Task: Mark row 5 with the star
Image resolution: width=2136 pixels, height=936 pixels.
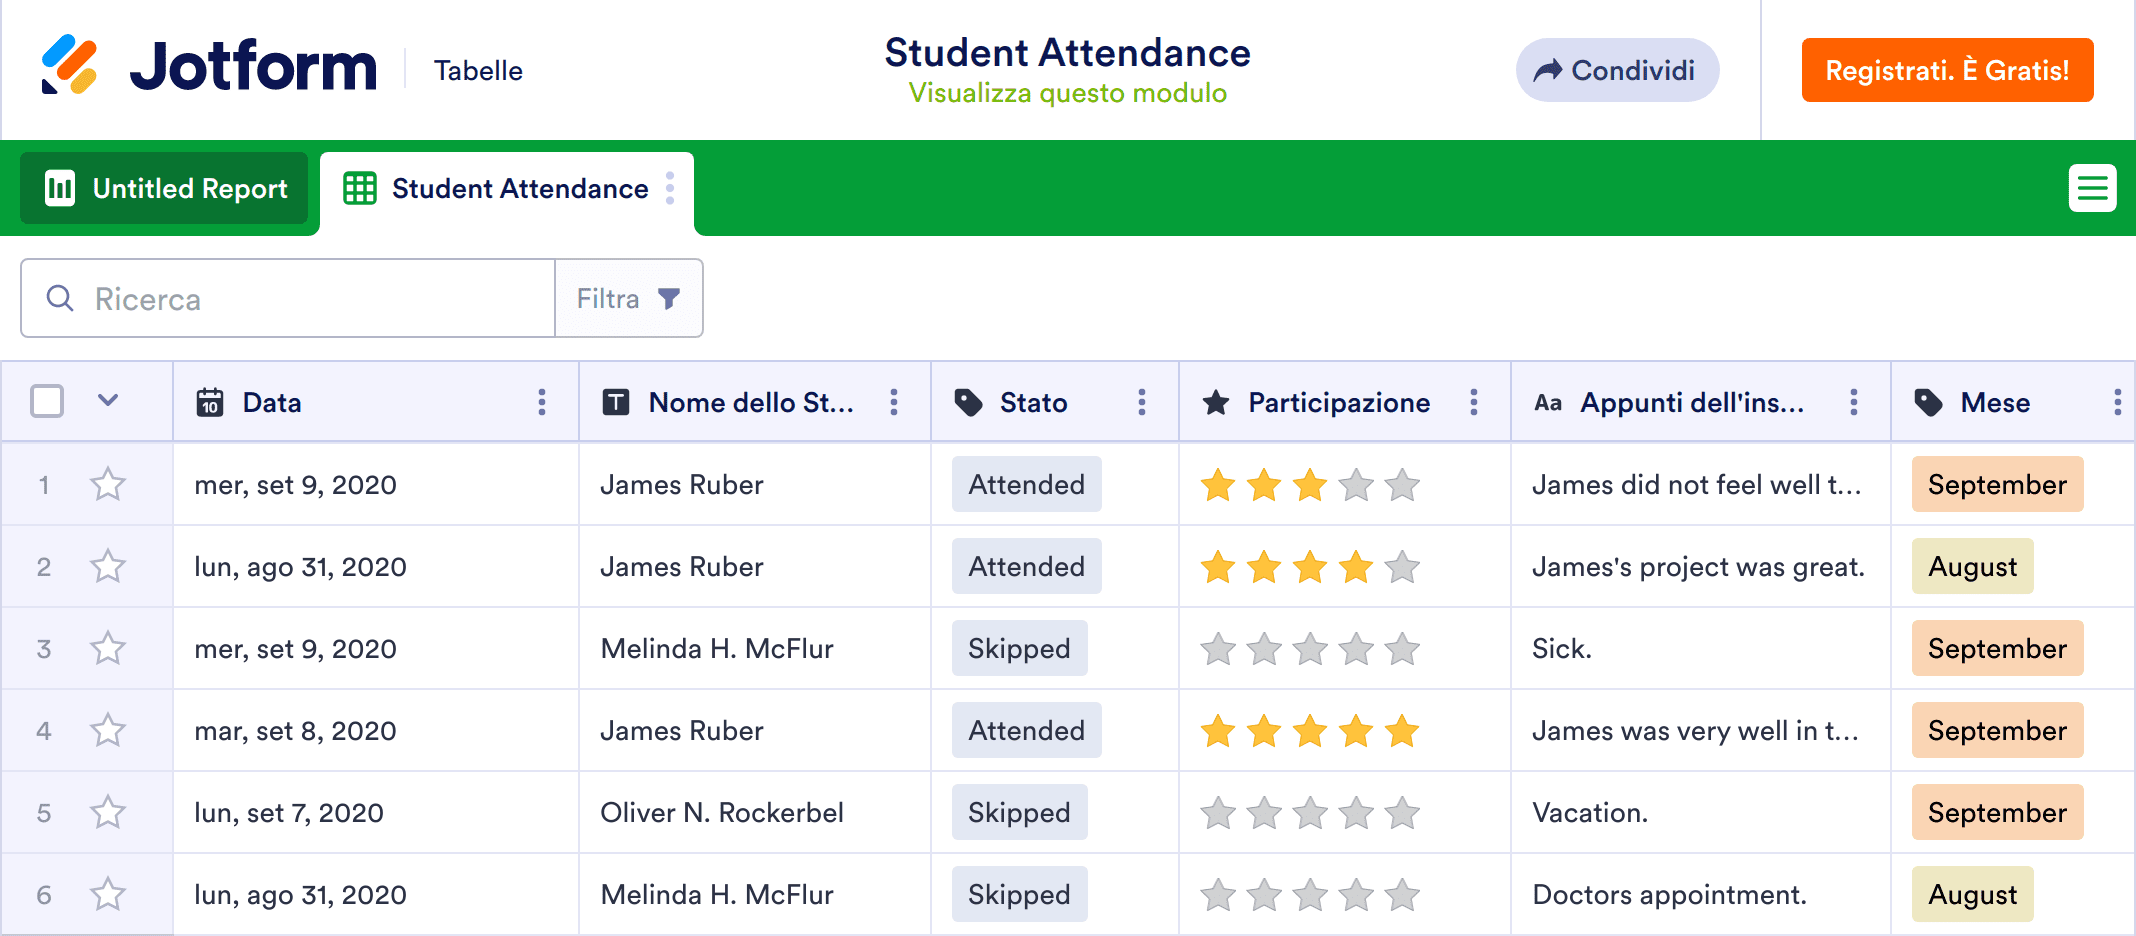Action: pos(108,813)
